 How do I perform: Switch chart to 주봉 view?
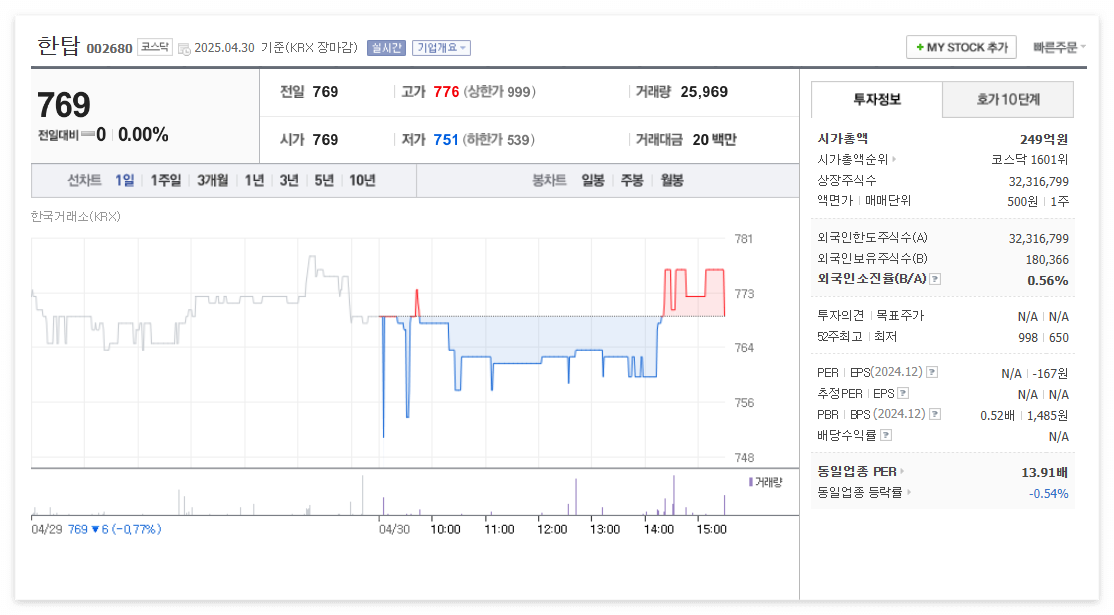click(x=630, y=181)
